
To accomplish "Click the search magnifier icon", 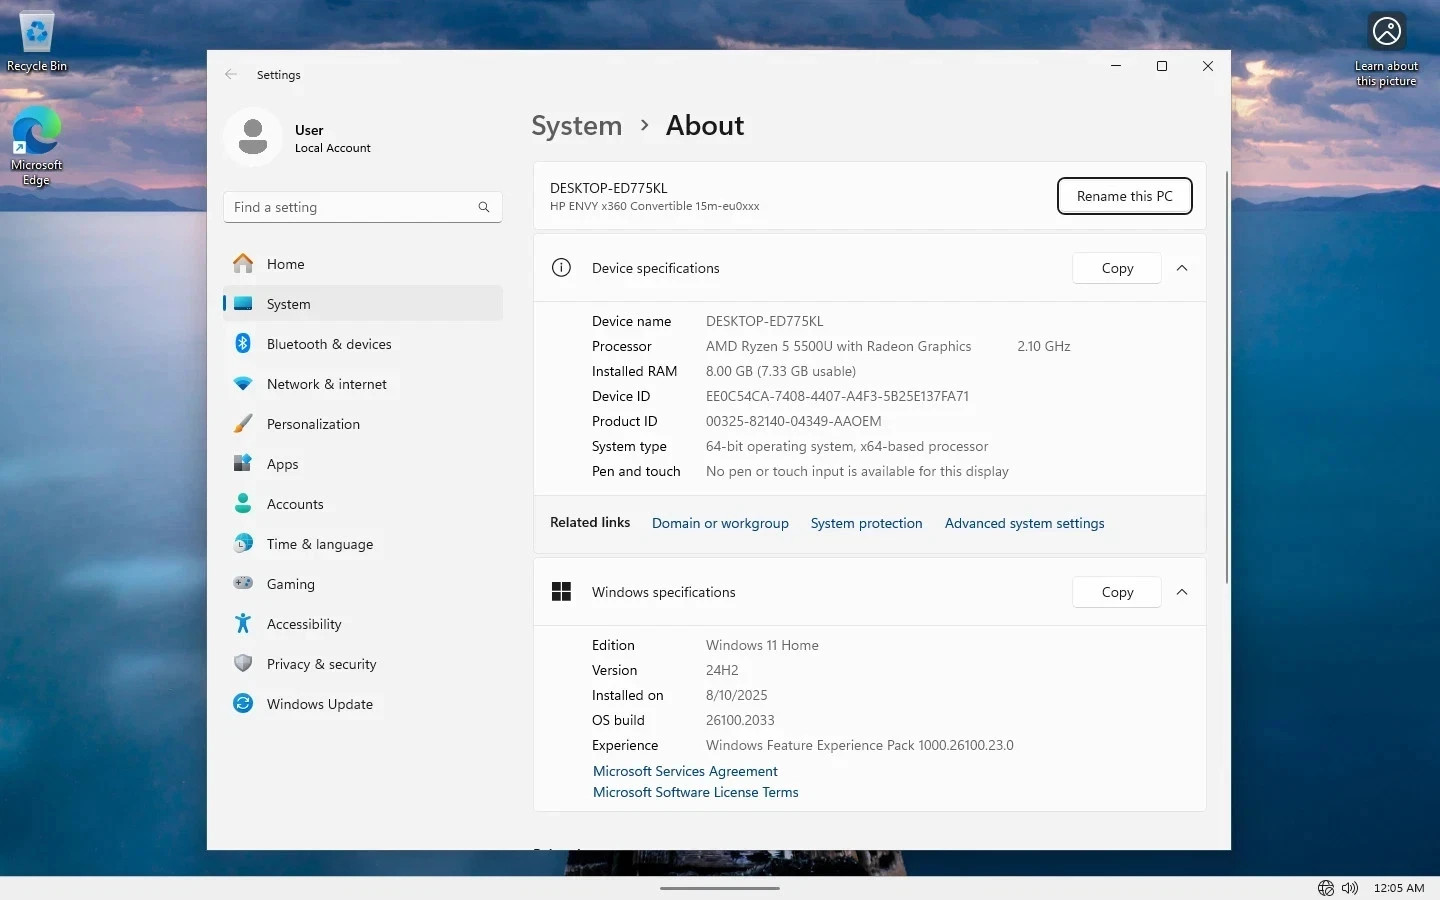I will click(x=484, y=207).
